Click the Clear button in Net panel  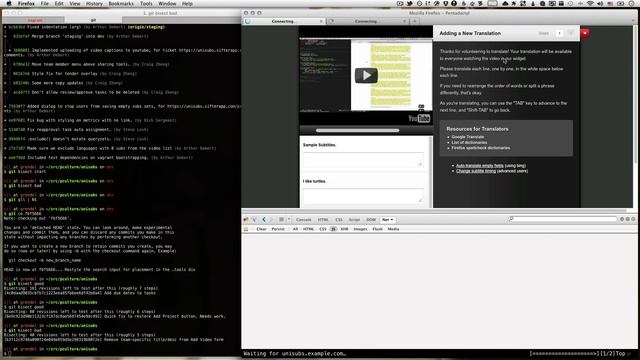(261, 229)
